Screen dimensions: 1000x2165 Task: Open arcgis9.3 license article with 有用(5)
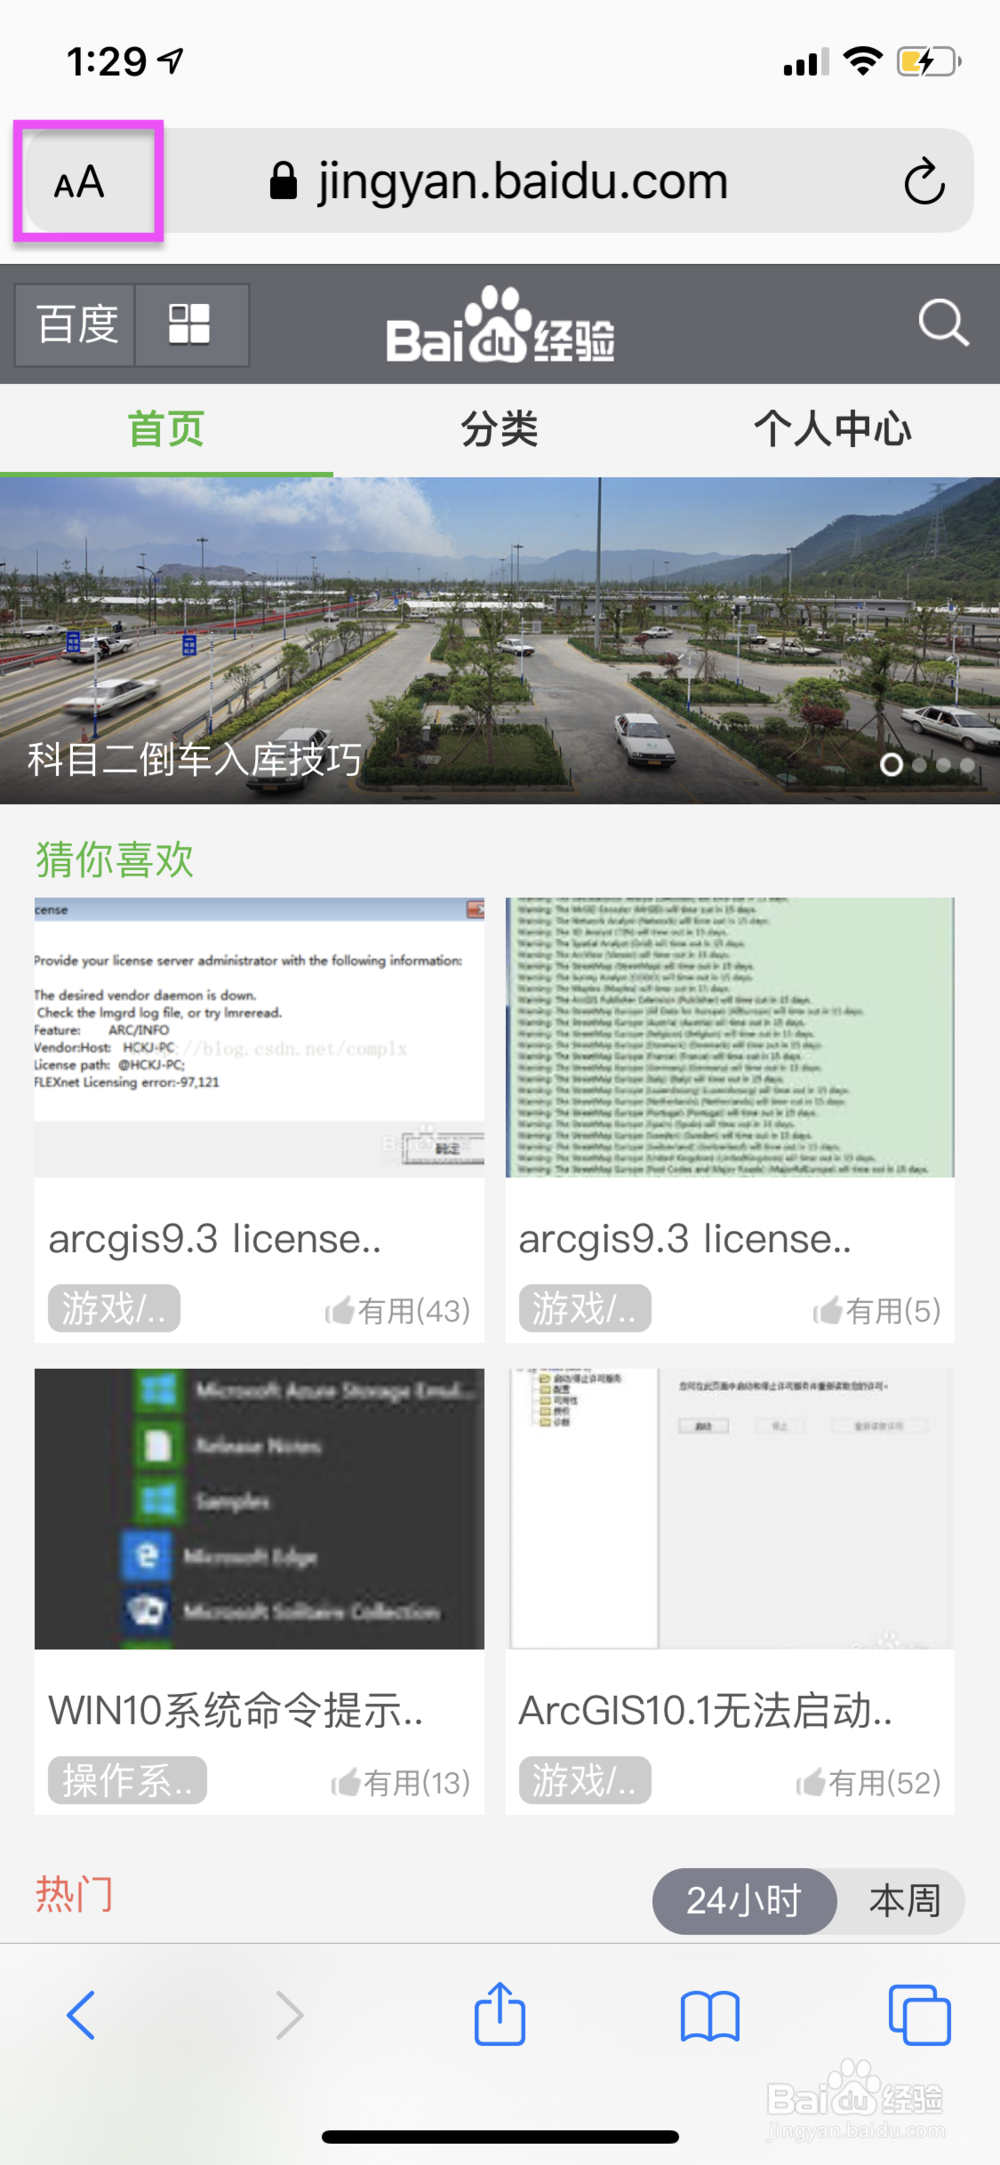tap(685, 1239)
